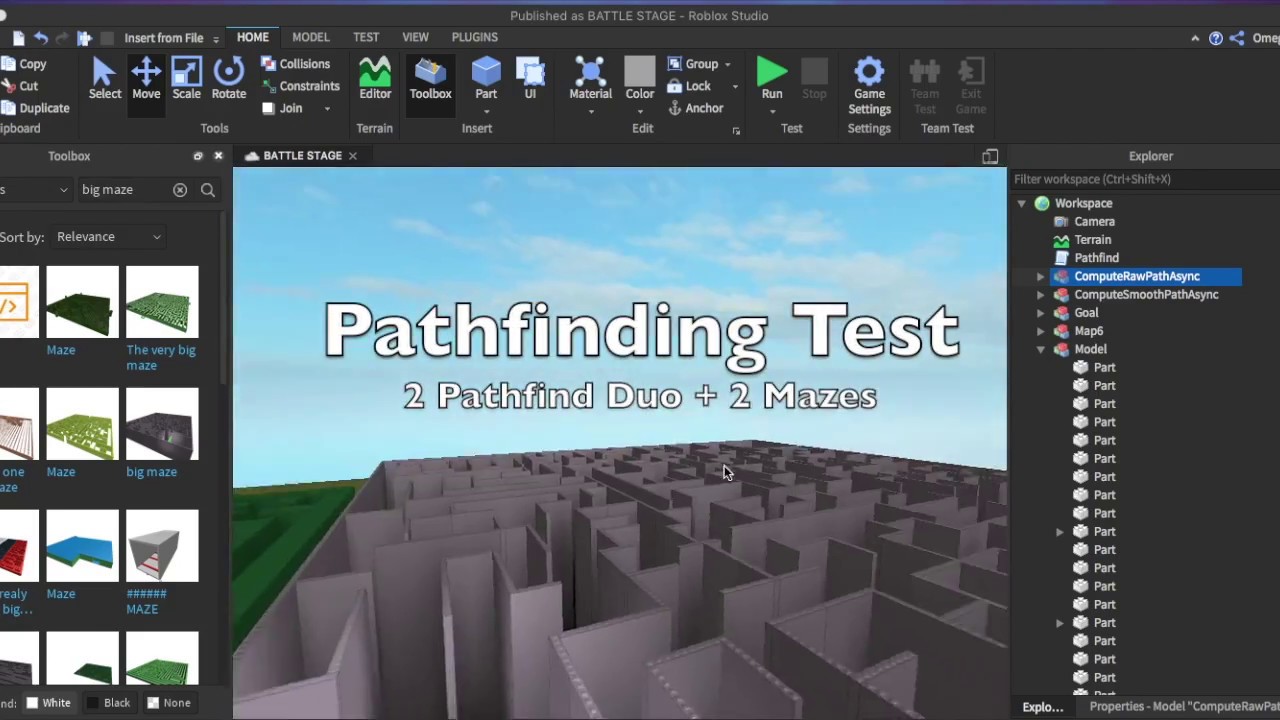1280x720 pixels.
Task: Toggle Anchor on selection
Action: [x=695, y=108]
